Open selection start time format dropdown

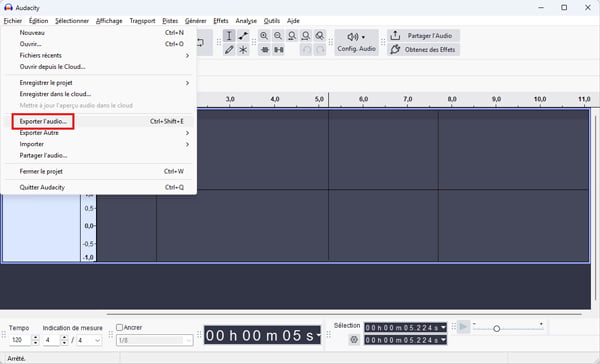coord(443,328)
